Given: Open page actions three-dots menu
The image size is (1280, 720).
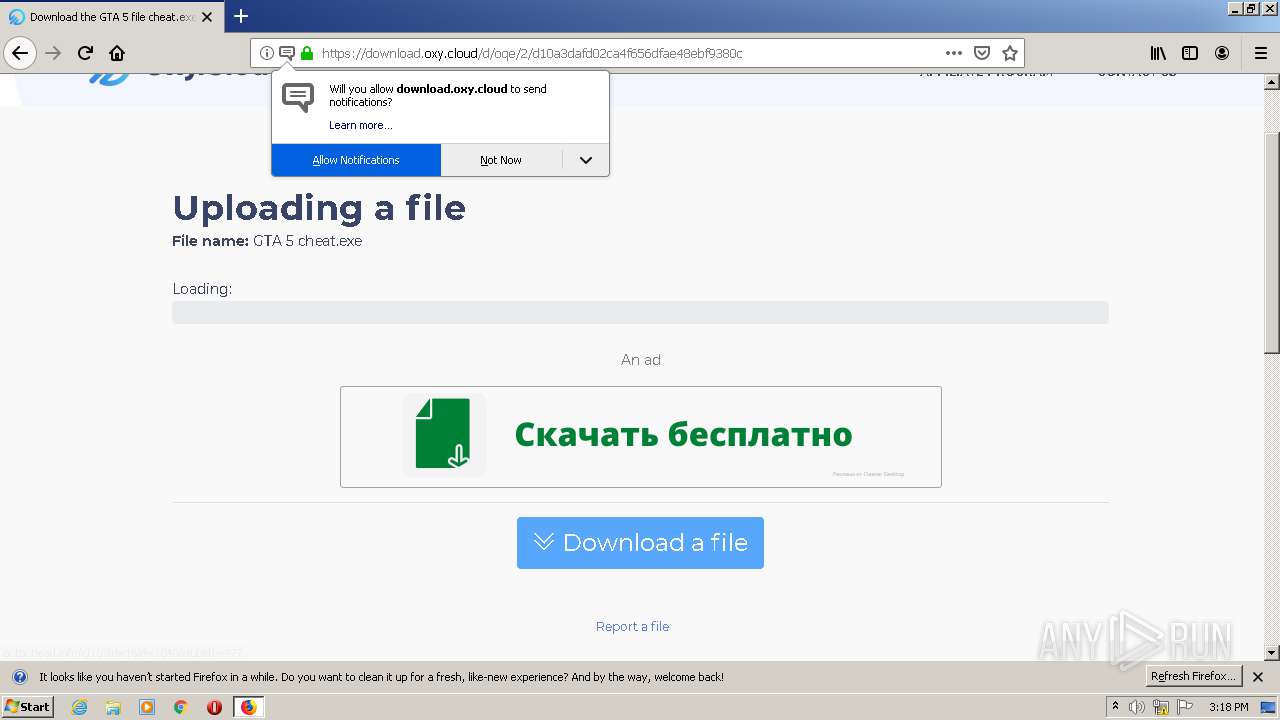Looking at the screenshot, I should coord(954,53).
